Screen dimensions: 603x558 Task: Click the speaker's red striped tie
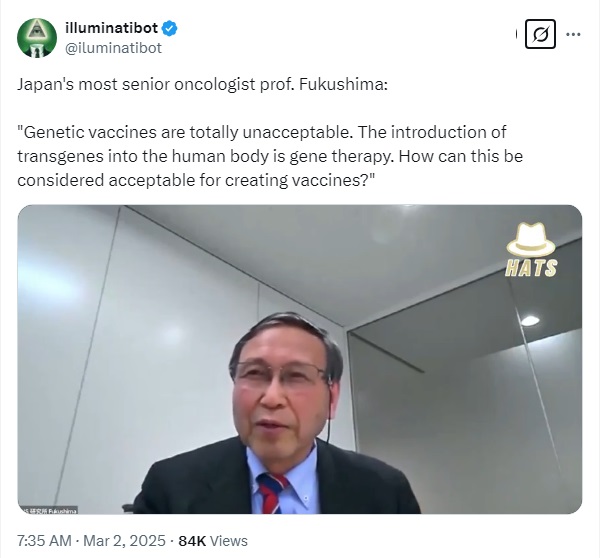tap(272, 493)
